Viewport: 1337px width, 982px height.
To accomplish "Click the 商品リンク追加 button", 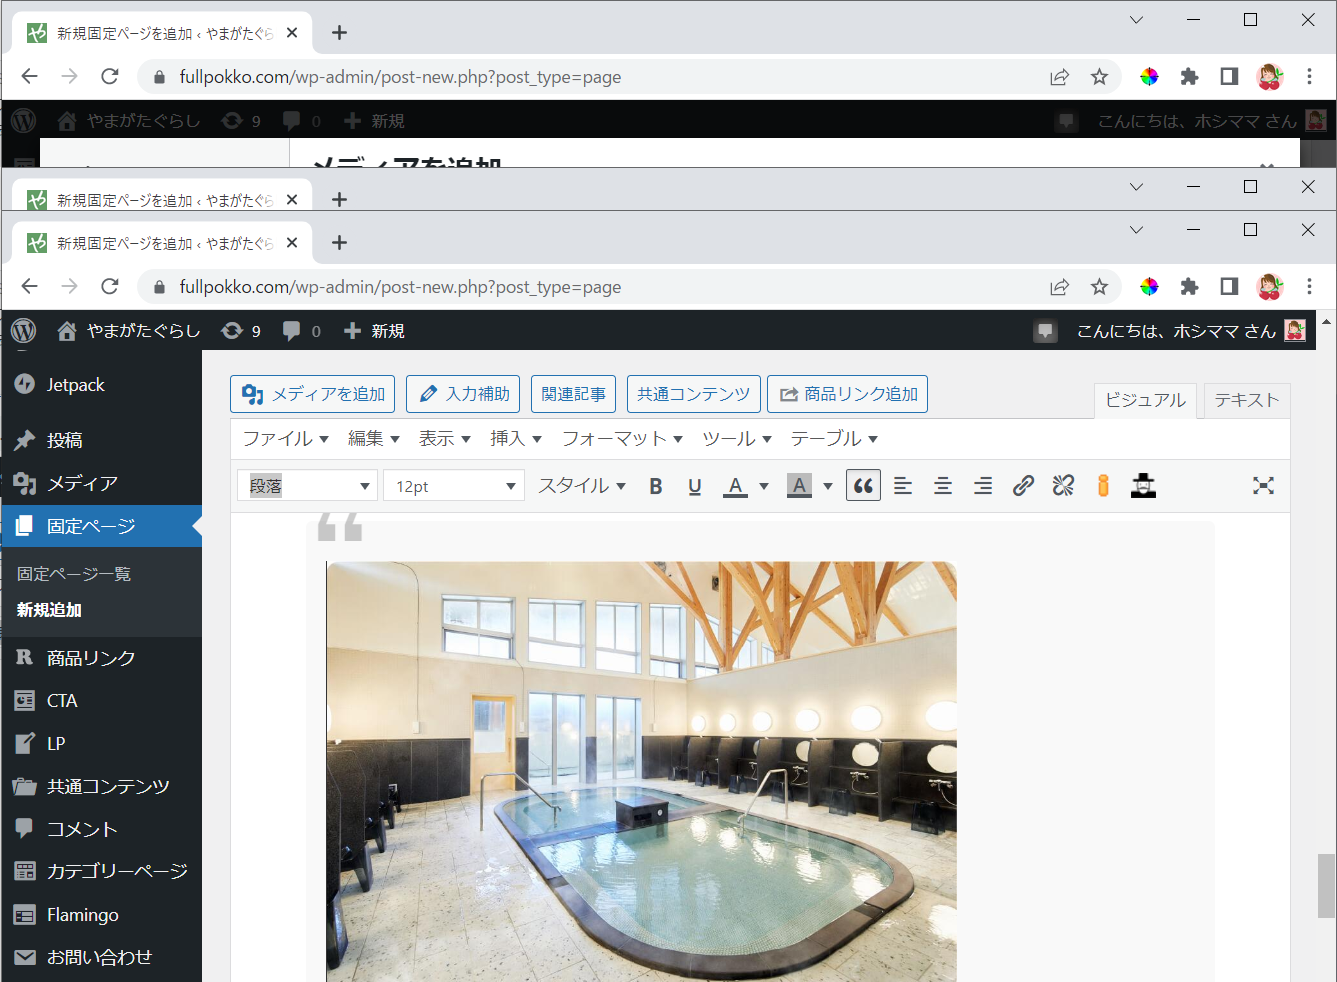I will click(x=848, y=394).
